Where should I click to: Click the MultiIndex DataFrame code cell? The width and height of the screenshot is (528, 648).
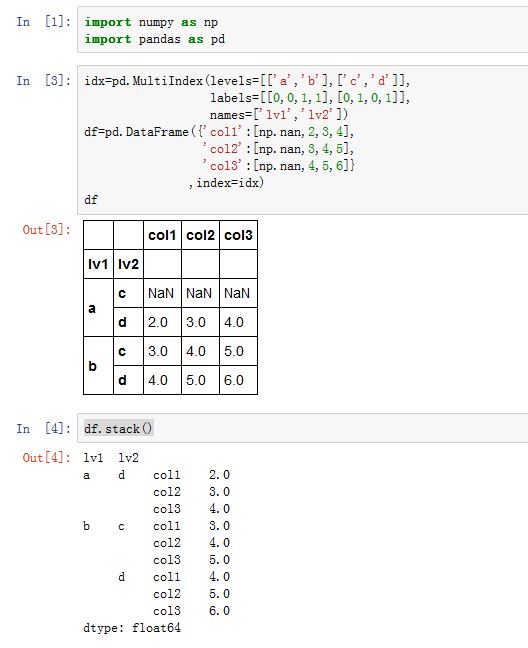[302, 140]
